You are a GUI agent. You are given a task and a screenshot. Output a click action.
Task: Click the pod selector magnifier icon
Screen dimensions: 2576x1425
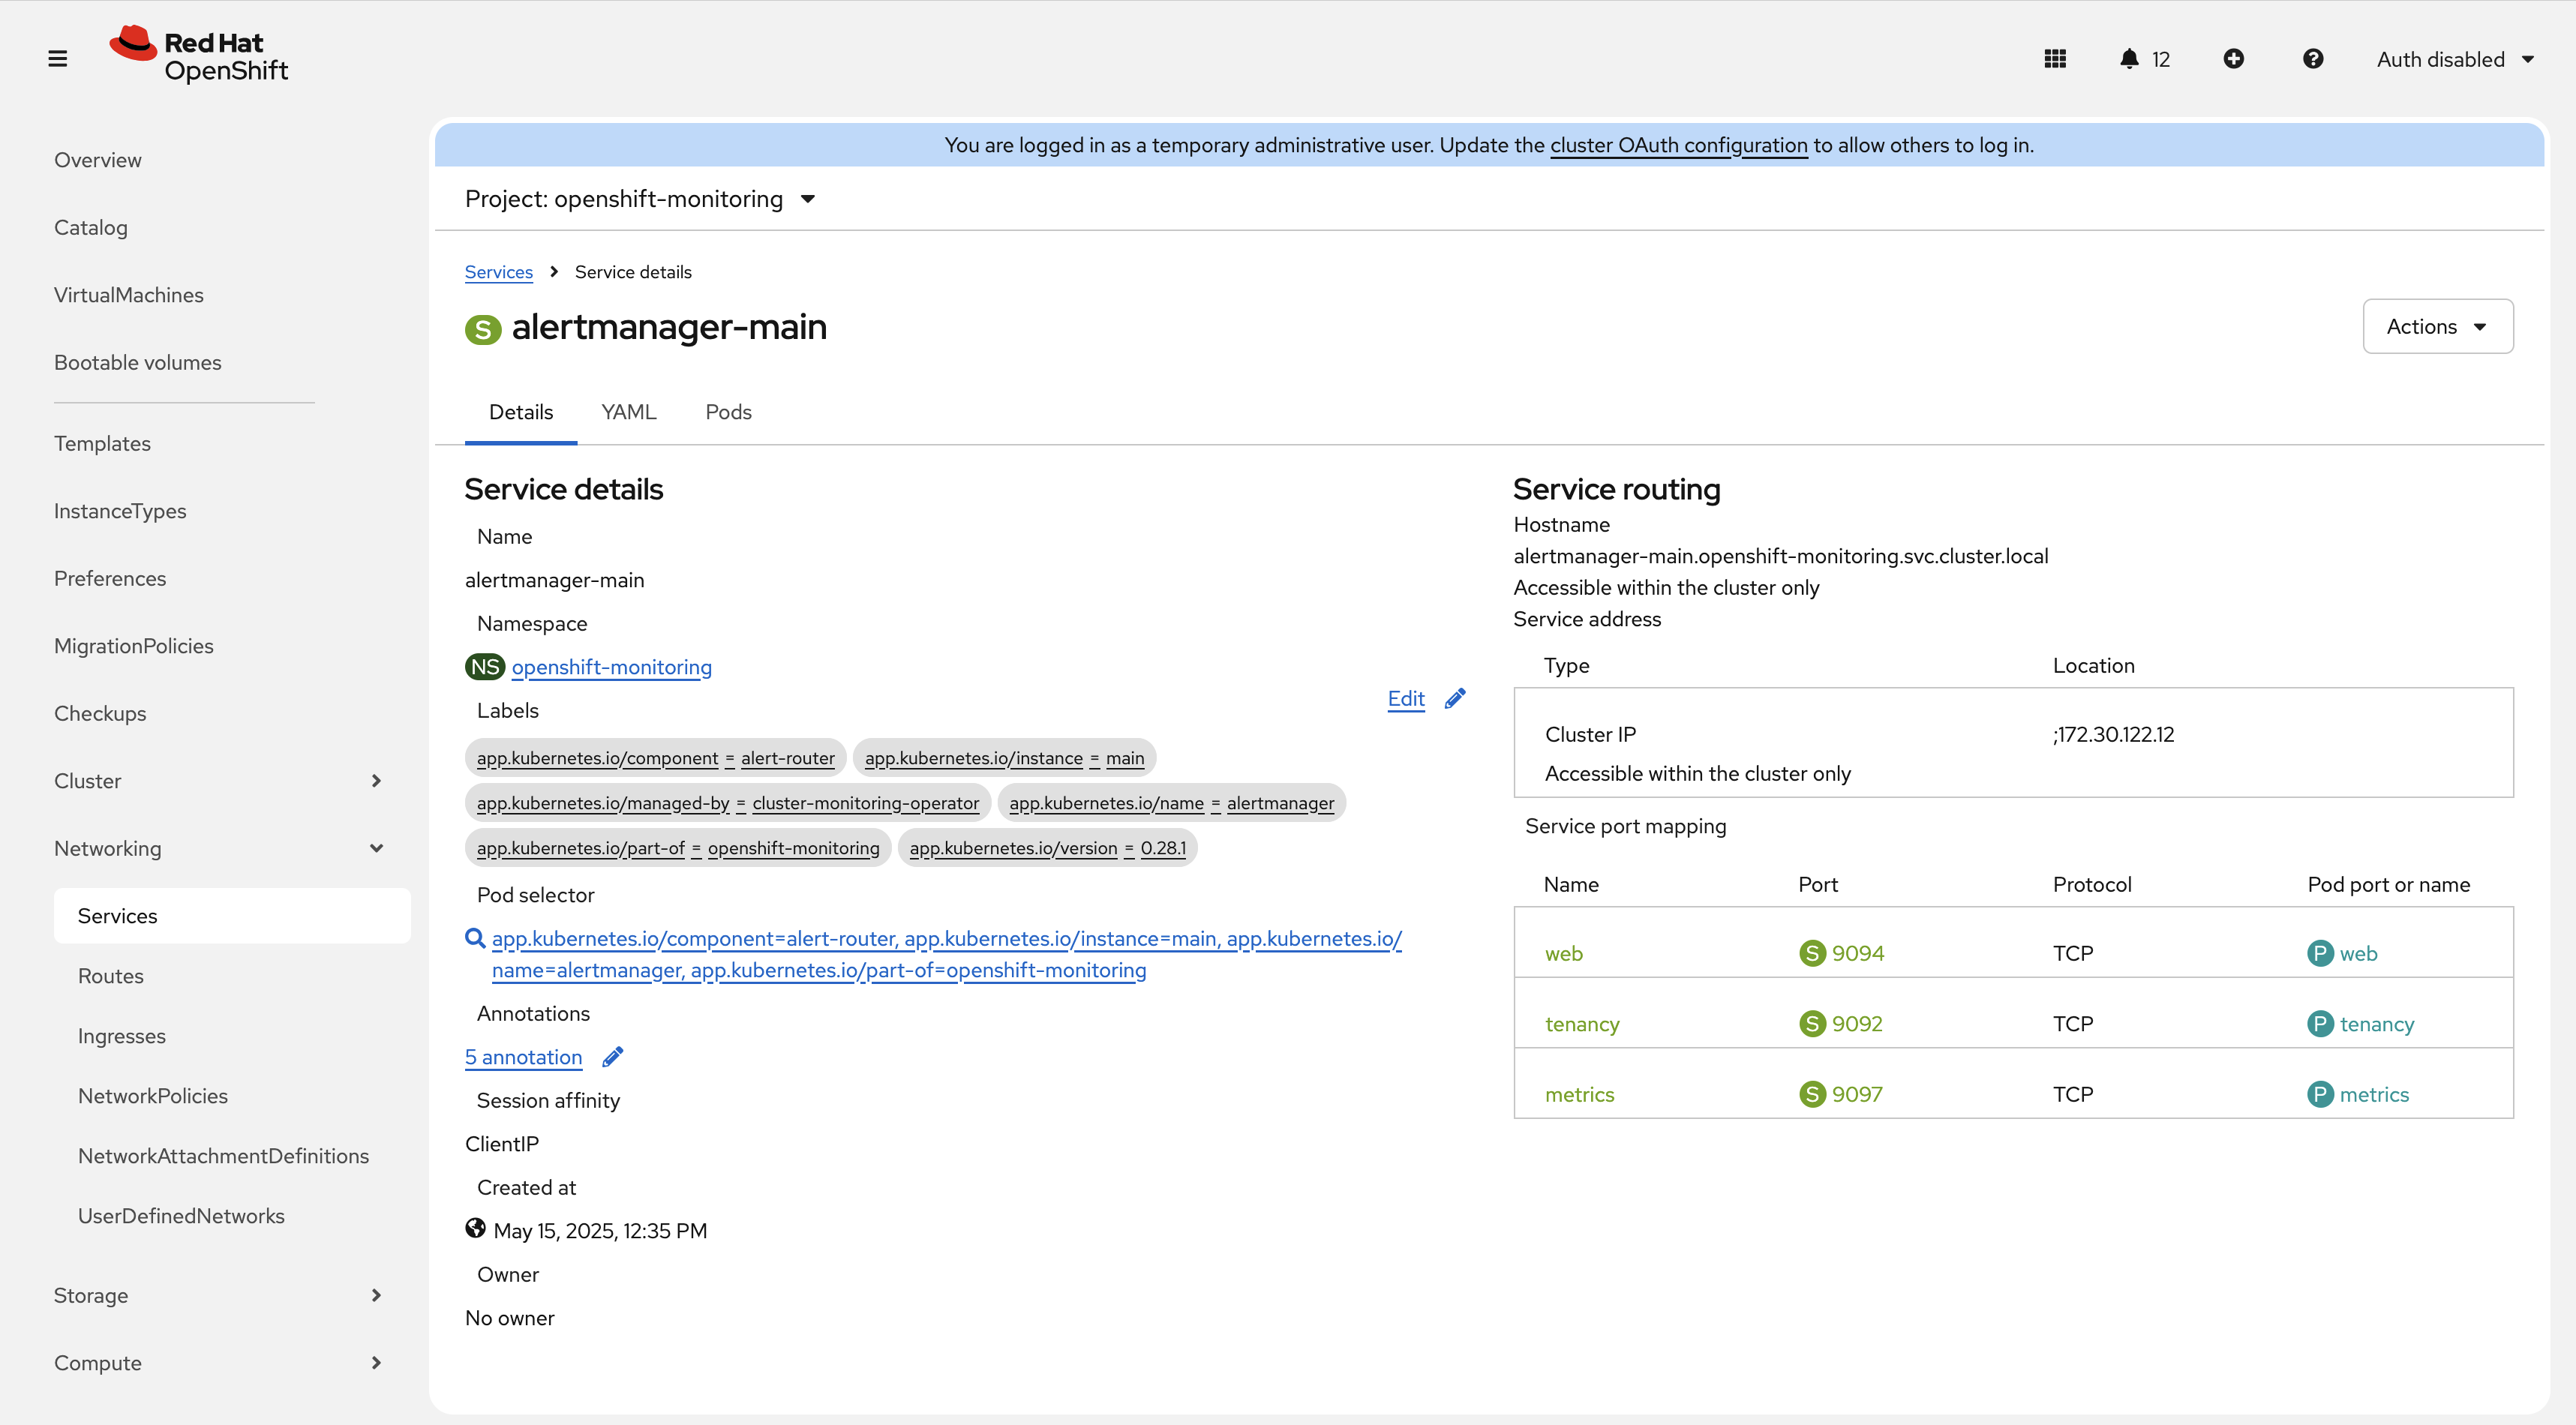pyautogui.click(x=475, y=938)
